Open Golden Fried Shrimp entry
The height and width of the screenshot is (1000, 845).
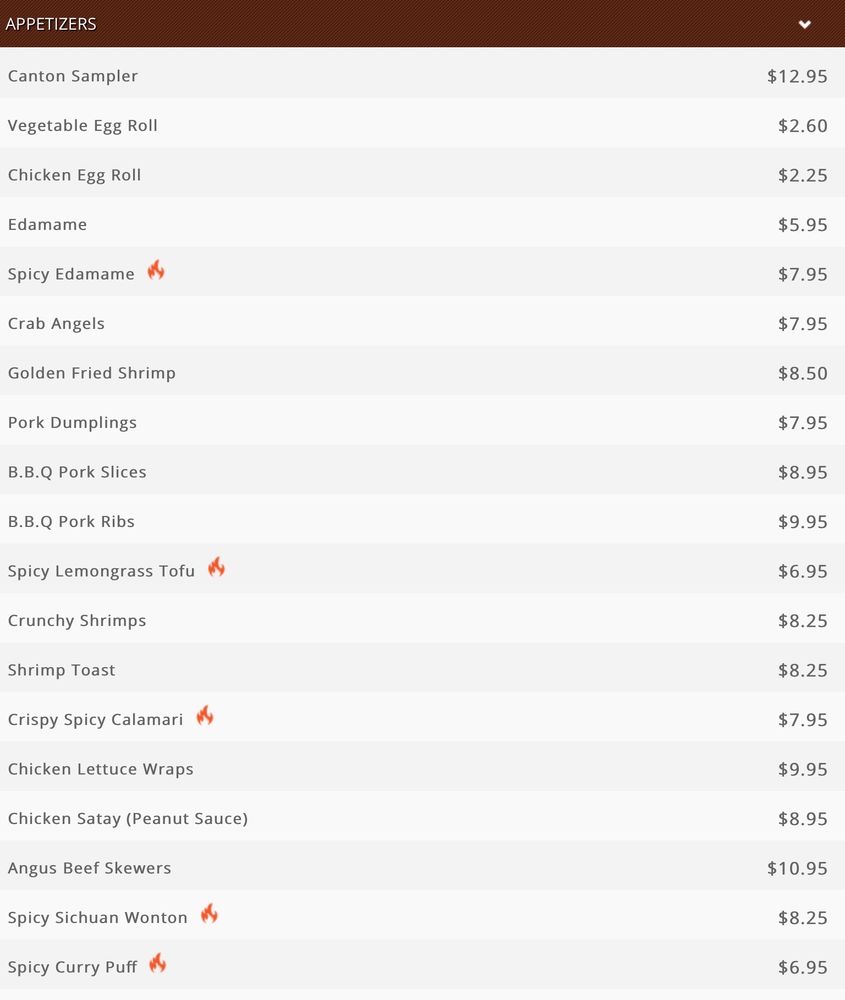coord(422,372)
